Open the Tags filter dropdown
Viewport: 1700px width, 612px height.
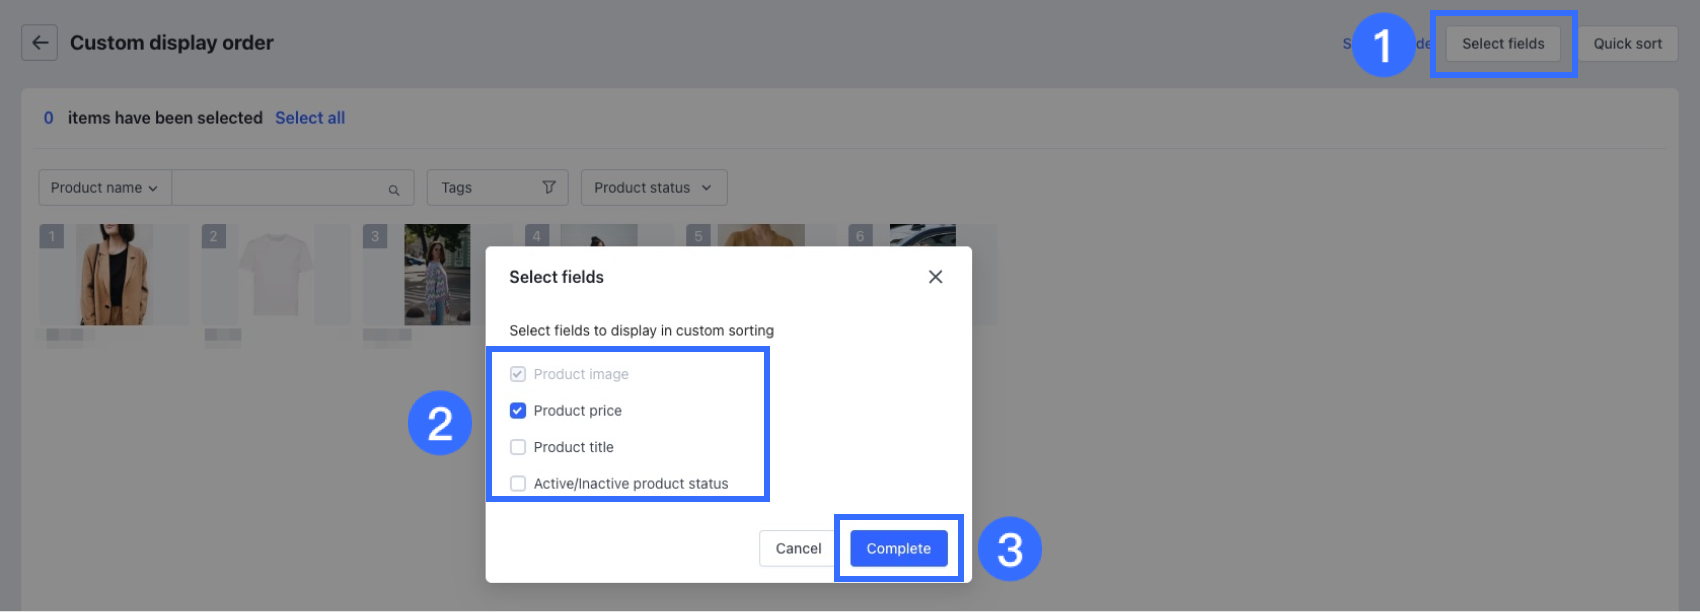[x=497, y=188]
